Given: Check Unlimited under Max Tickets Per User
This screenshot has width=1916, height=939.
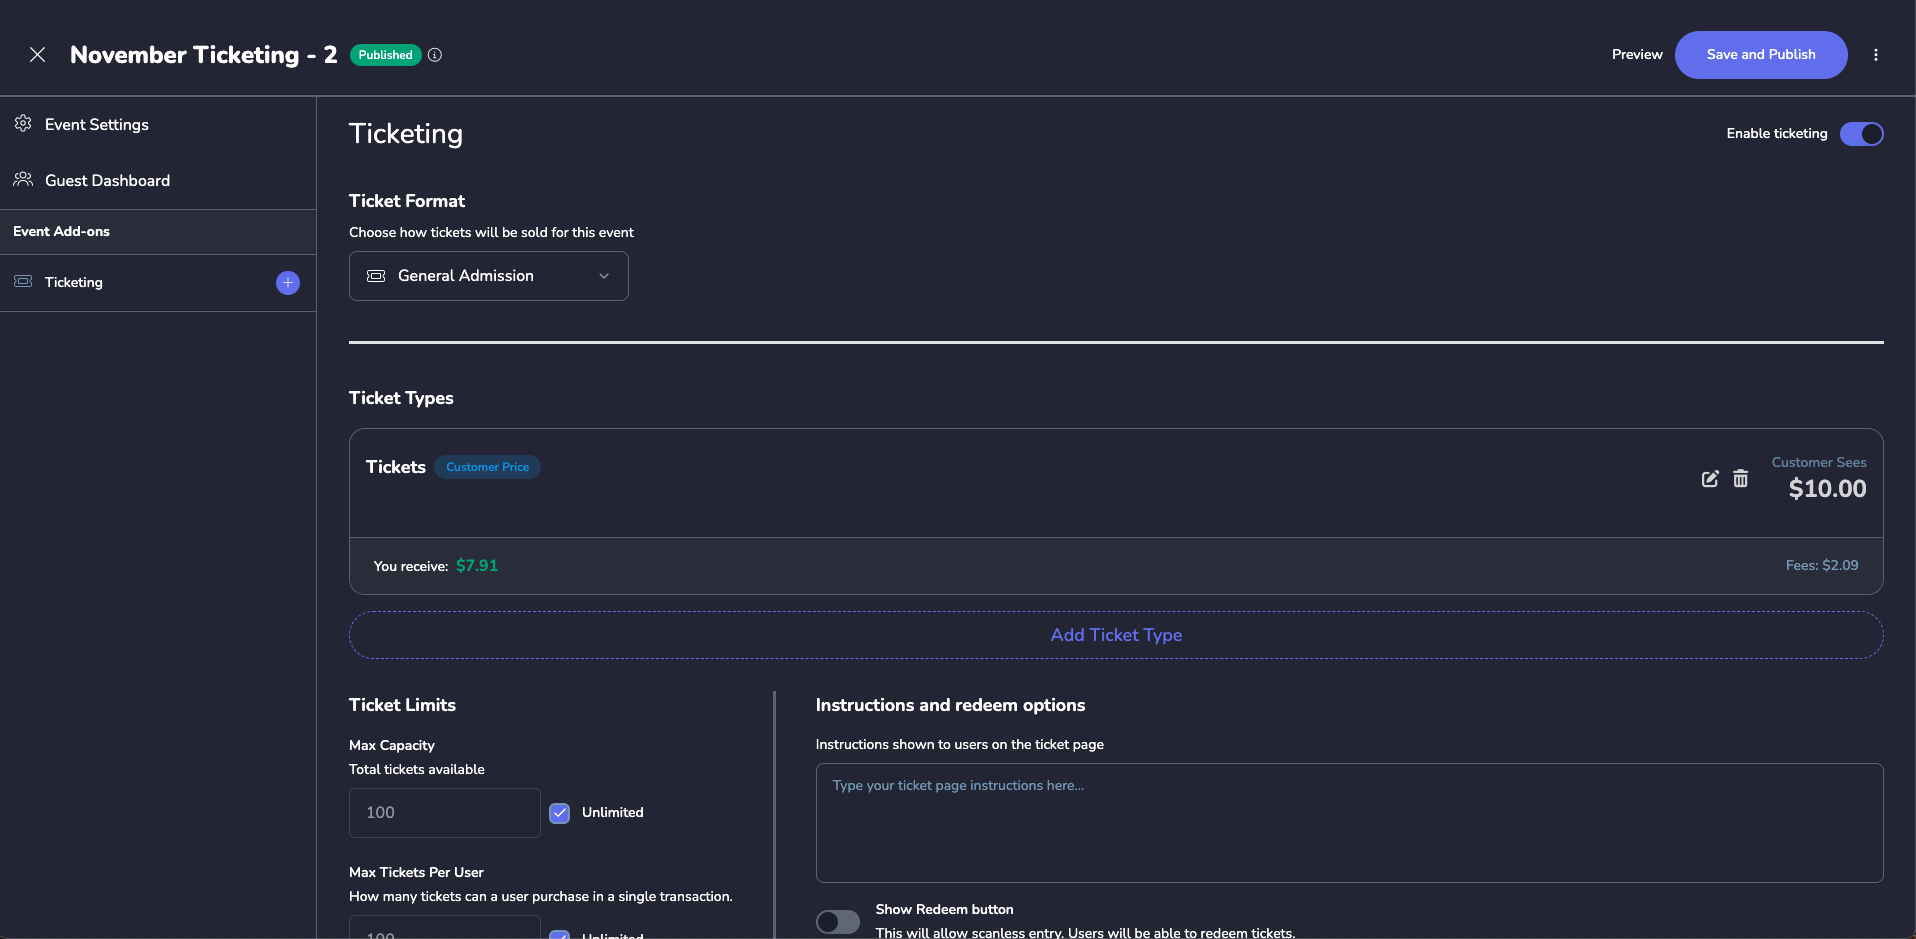Looking at the screenshot, I should (x=560, y=936).
